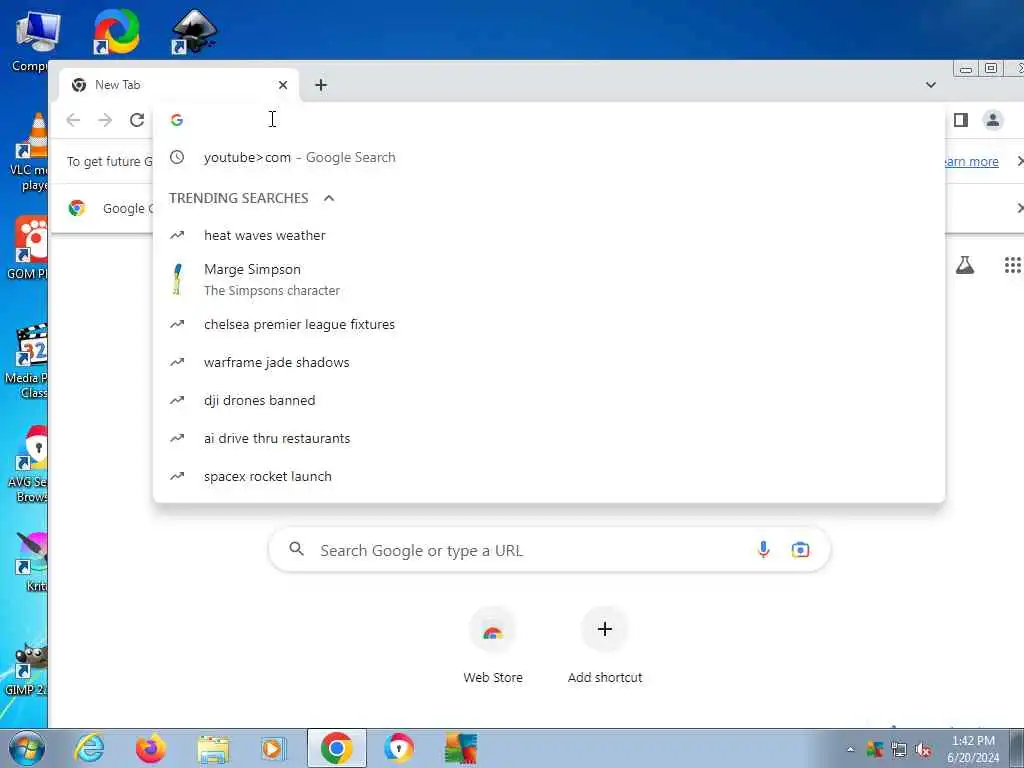Open the GOM Player desktop icon

point(27,248)
